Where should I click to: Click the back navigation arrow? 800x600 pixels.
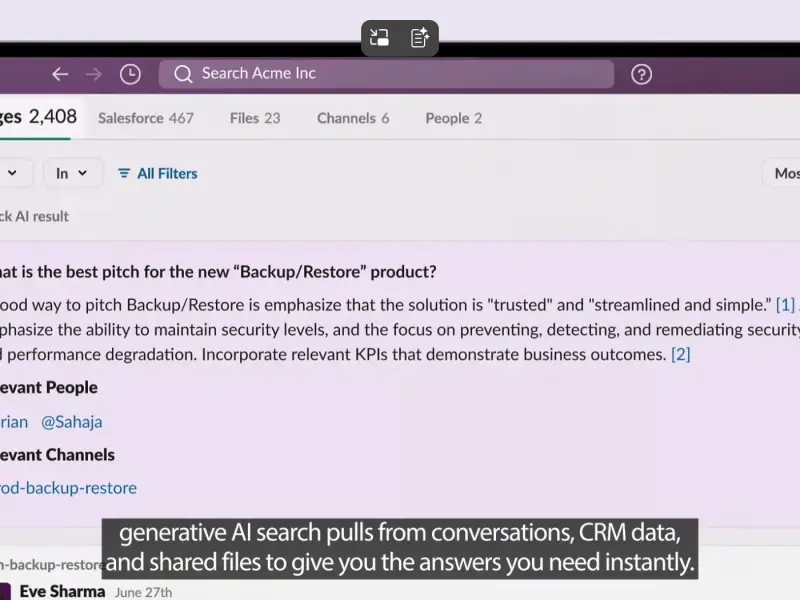point(60,74)
